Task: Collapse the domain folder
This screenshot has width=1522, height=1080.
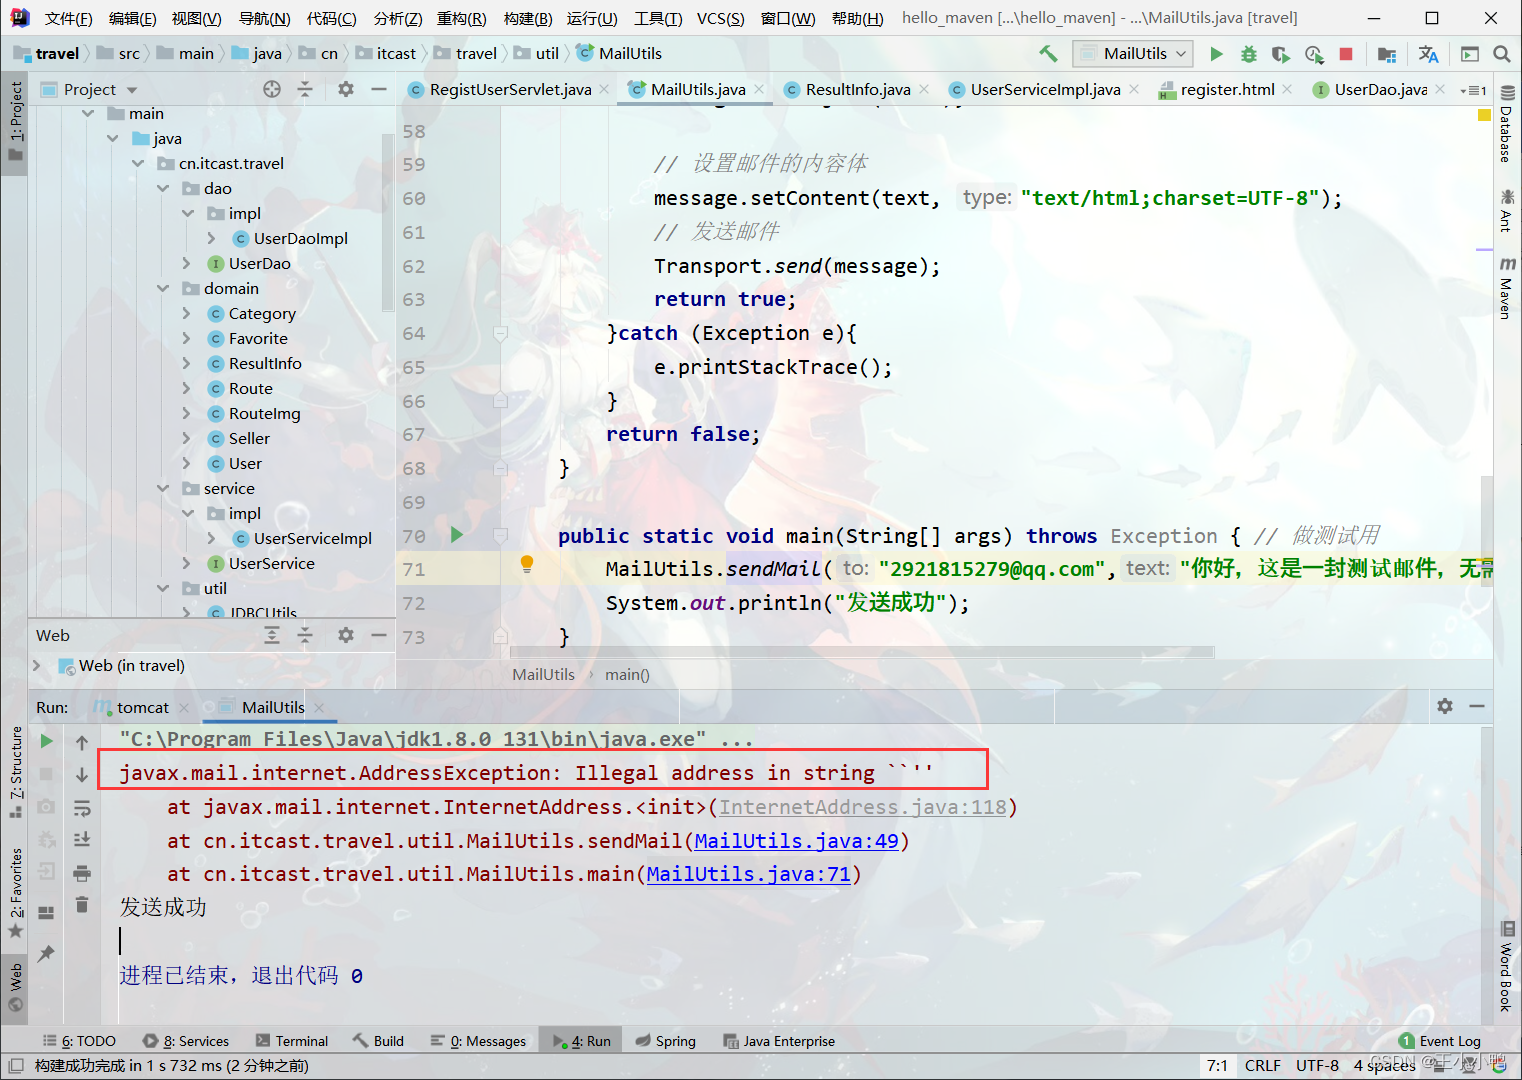Action: (x=163, y=288)
